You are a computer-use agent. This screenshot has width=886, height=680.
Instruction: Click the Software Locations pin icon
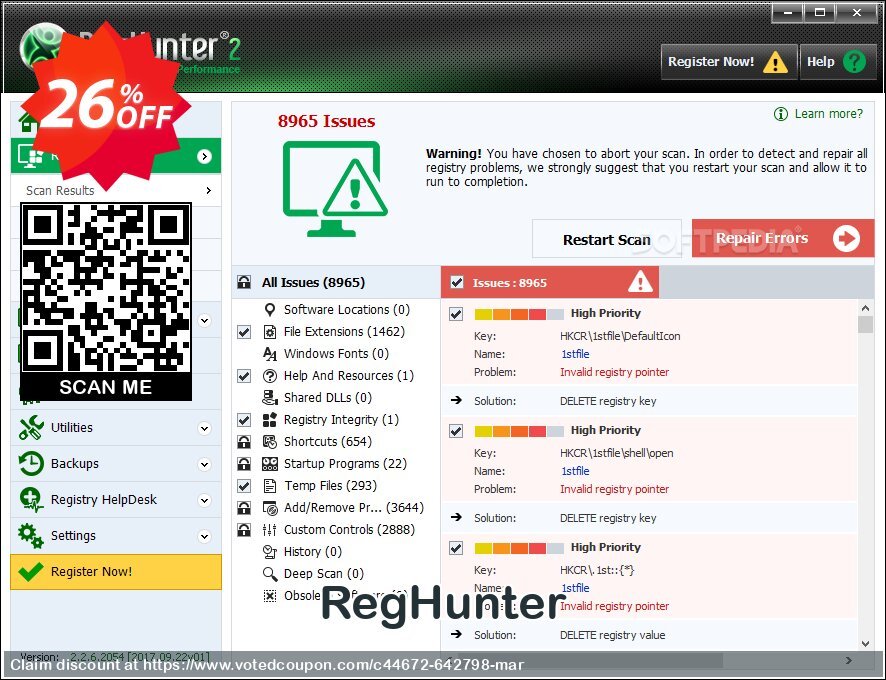tap(270, 310)
